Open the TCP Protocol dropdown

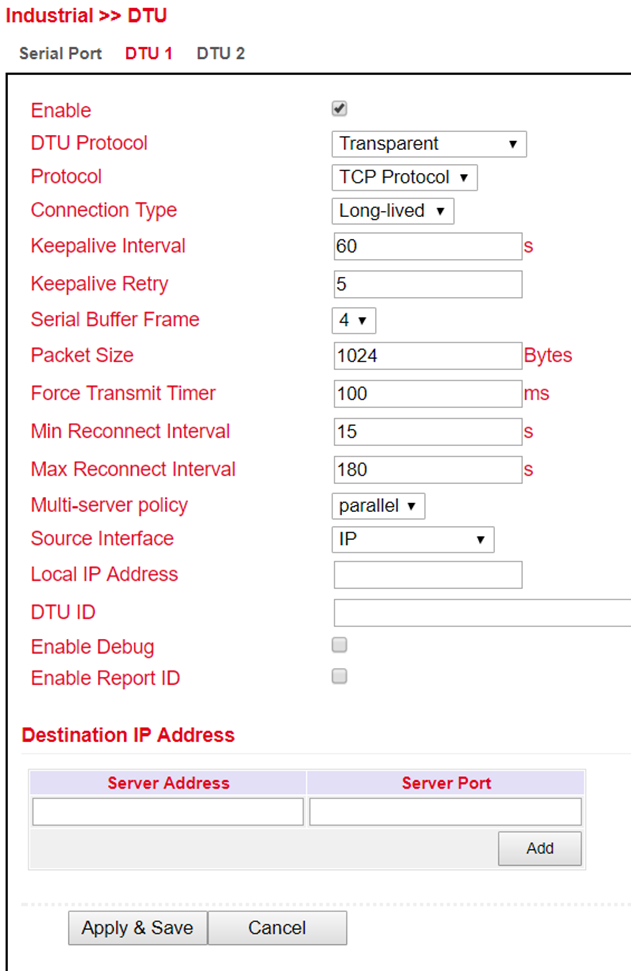(404, 177)
